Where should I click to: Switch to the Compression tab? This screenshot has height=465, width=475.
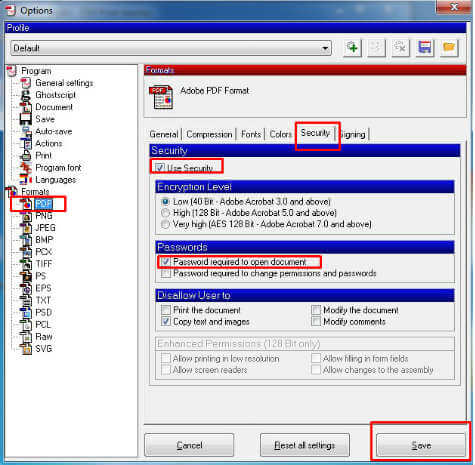(209, 134)
